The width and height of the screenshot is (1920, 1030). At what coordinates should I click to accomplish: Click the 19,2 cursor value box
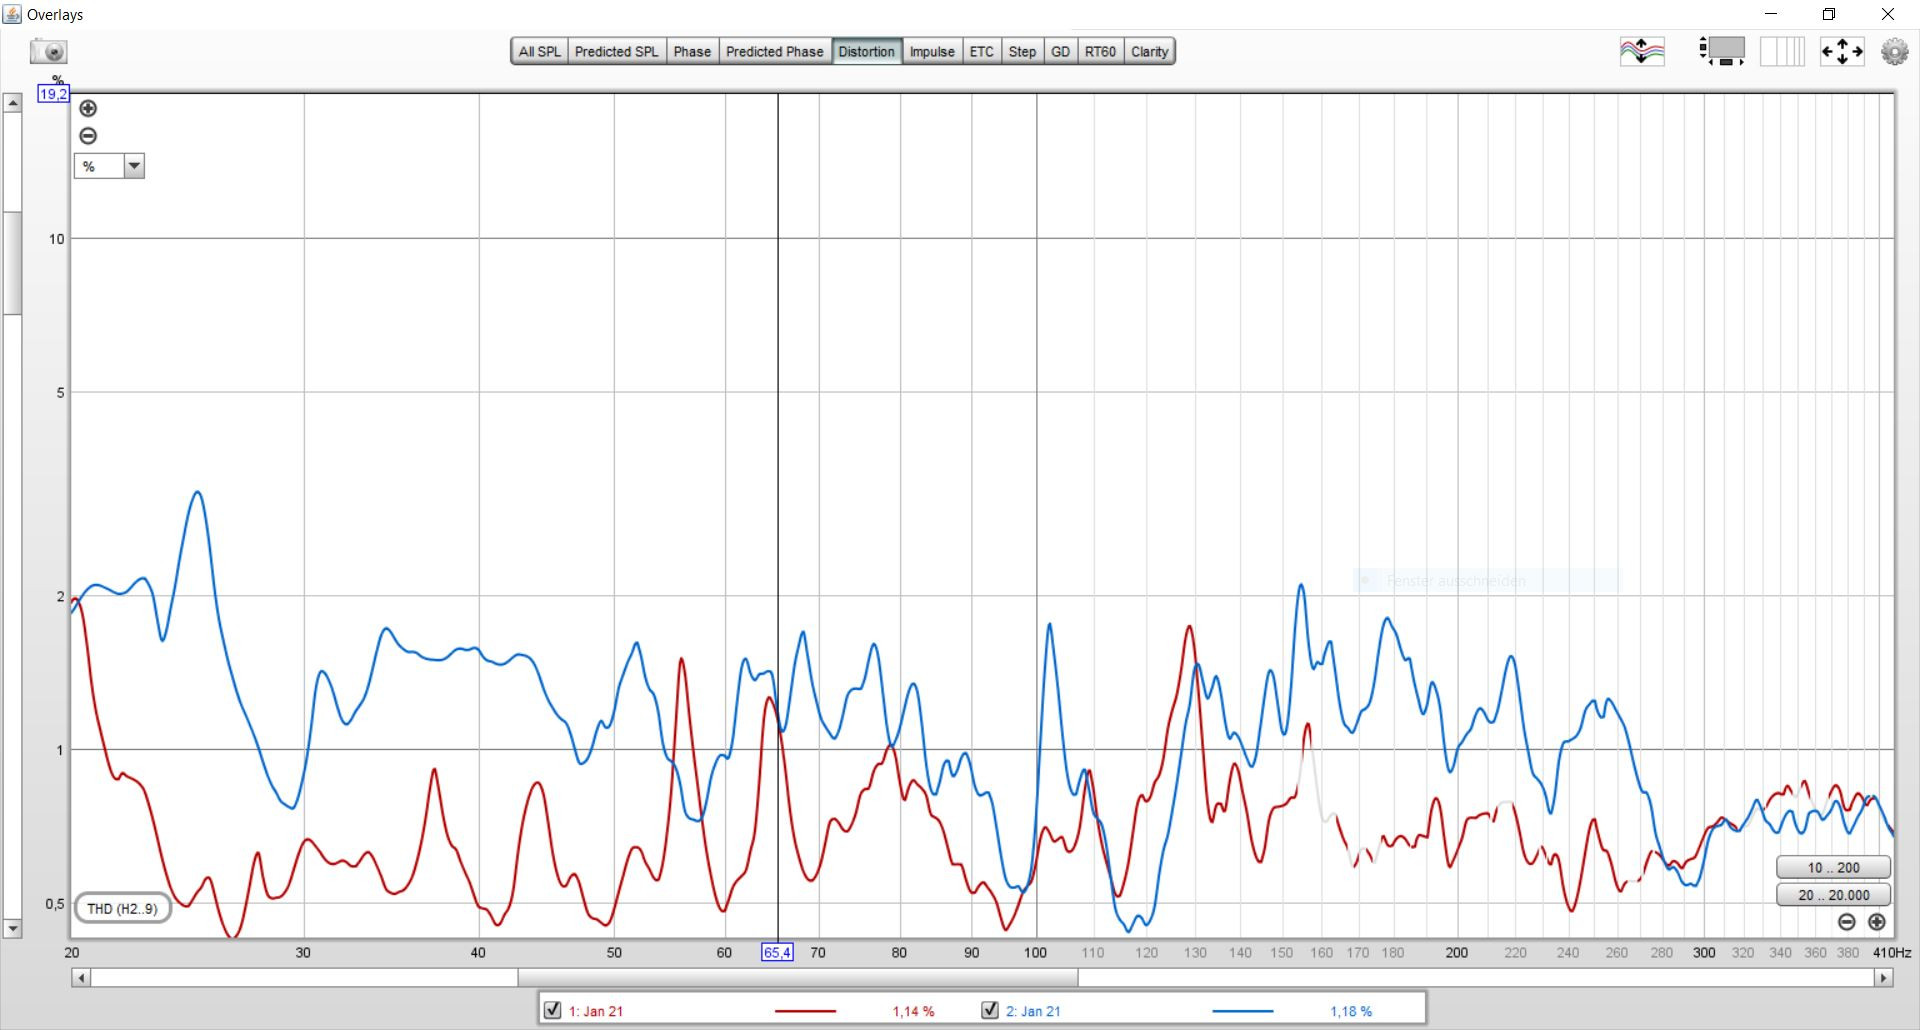pyautogui.click(x=53, y=94)
